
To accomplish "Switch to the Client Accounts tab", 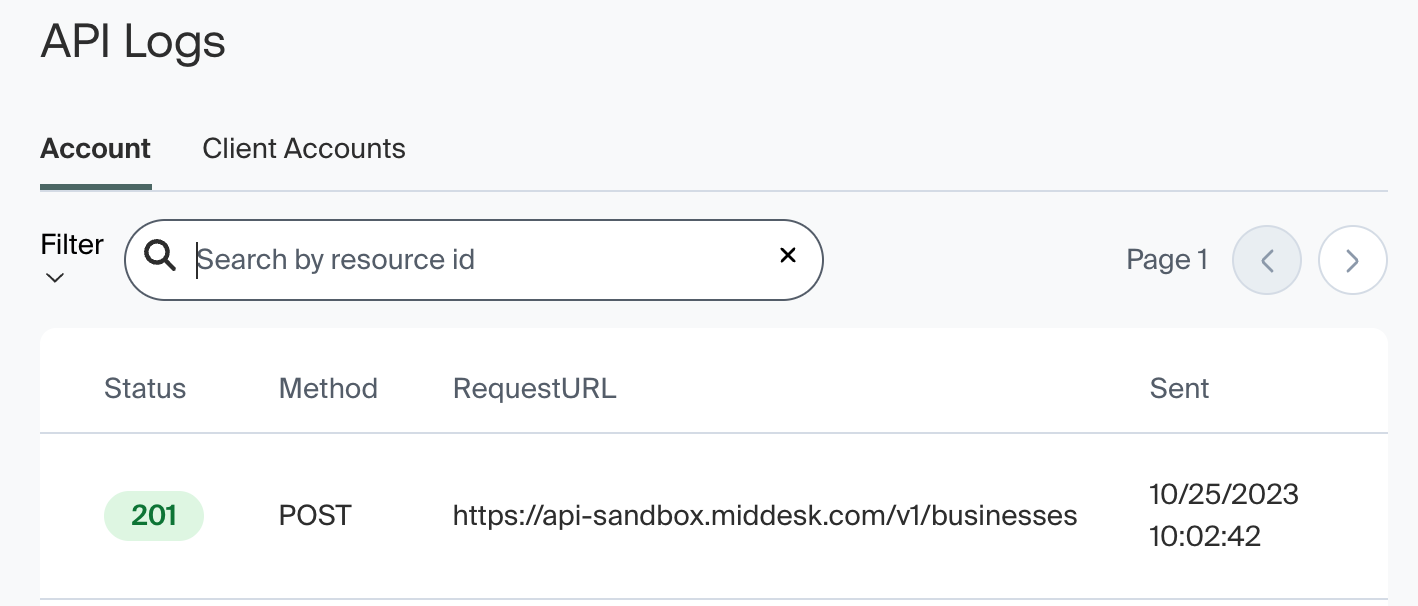I will pos(304,149).
